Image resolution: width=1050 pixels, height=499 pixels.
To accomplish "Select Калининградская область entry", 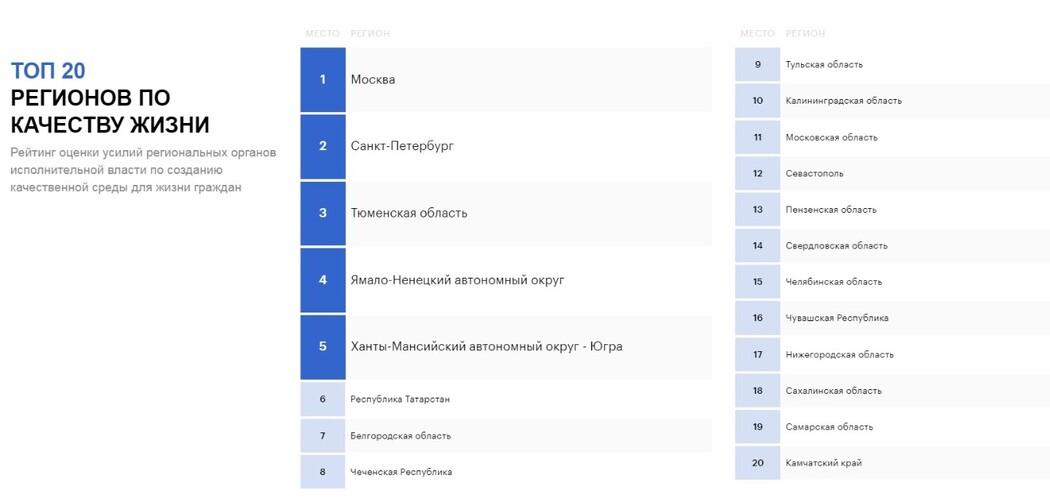I will tap(892, 101).
